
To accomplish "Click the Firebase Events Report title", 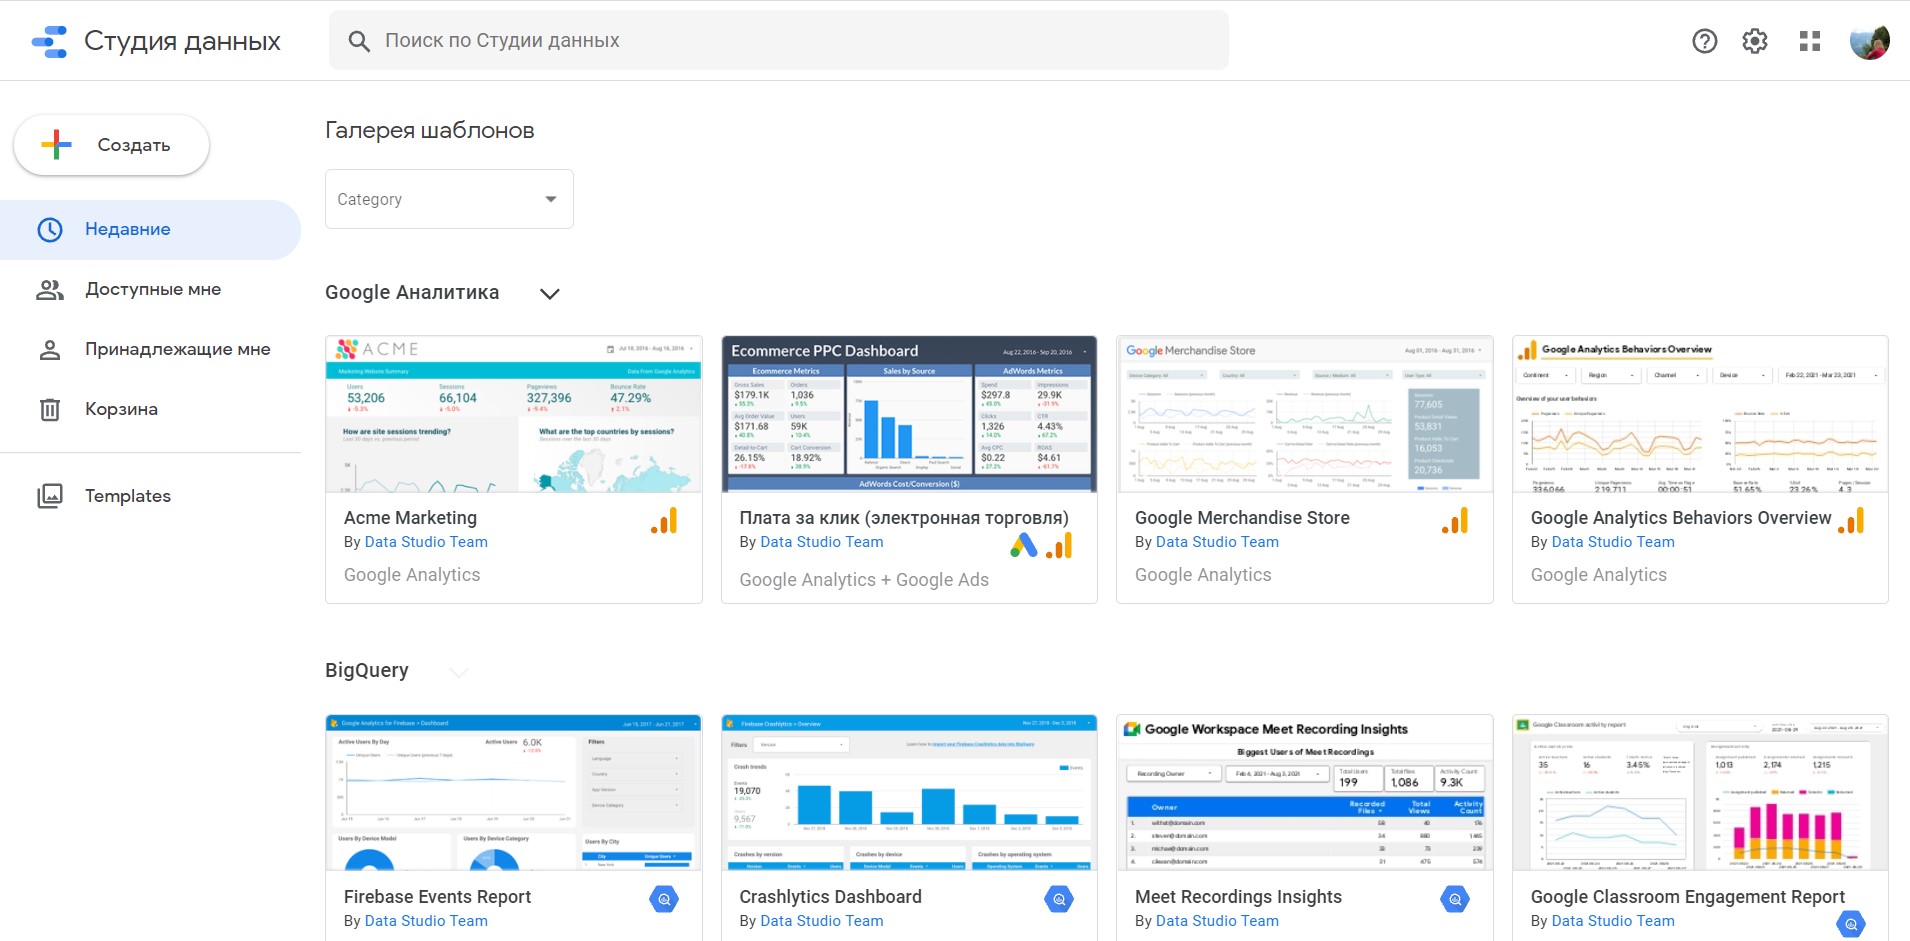I will [x=437, y=897].
